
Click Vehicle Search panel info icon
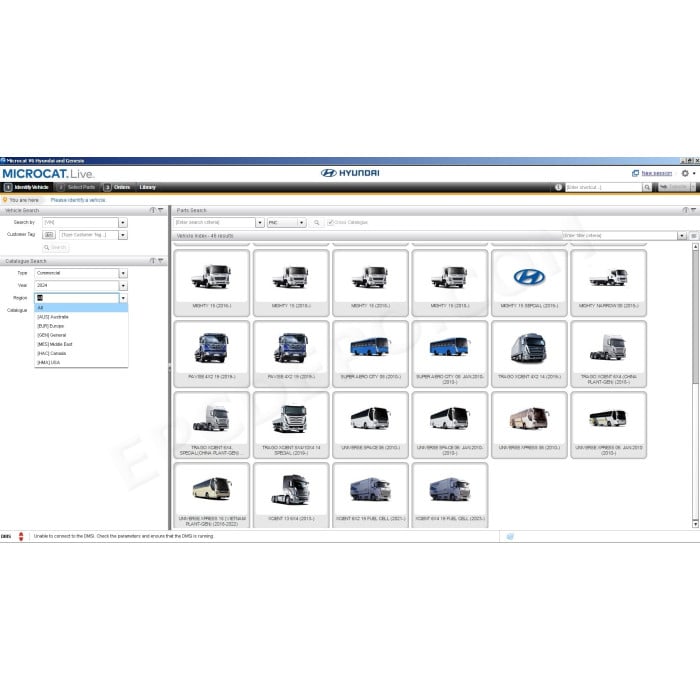coord(153,210)
